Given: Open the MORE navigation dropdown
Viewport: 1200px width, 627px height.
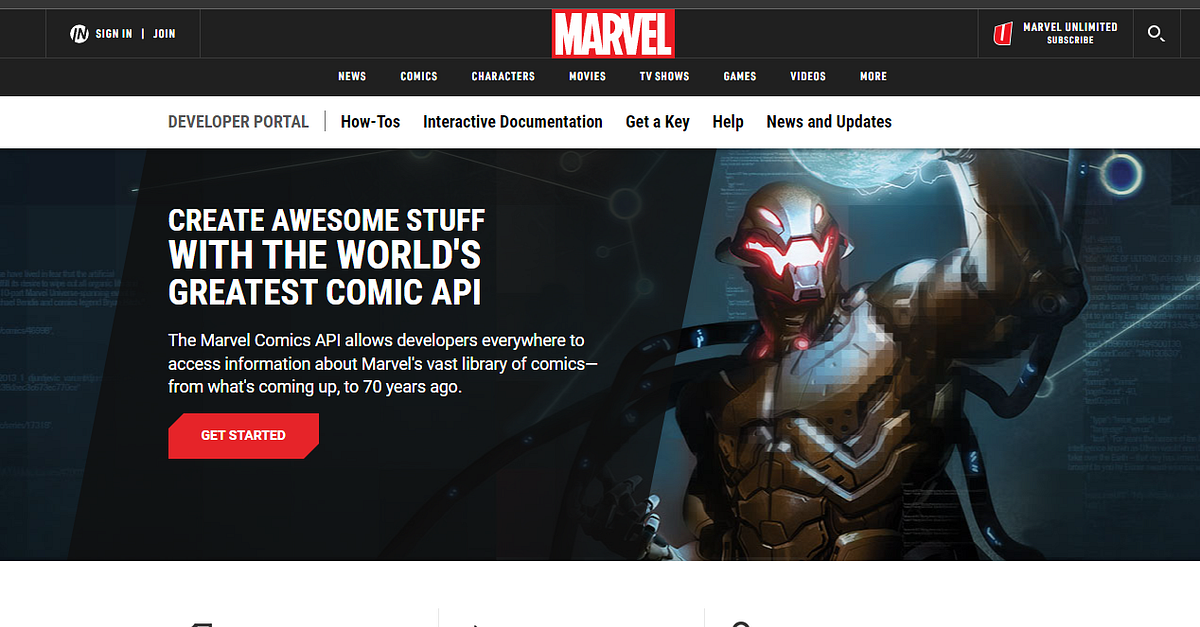Looking at the screenshot, I should click(x=873, y=76).
